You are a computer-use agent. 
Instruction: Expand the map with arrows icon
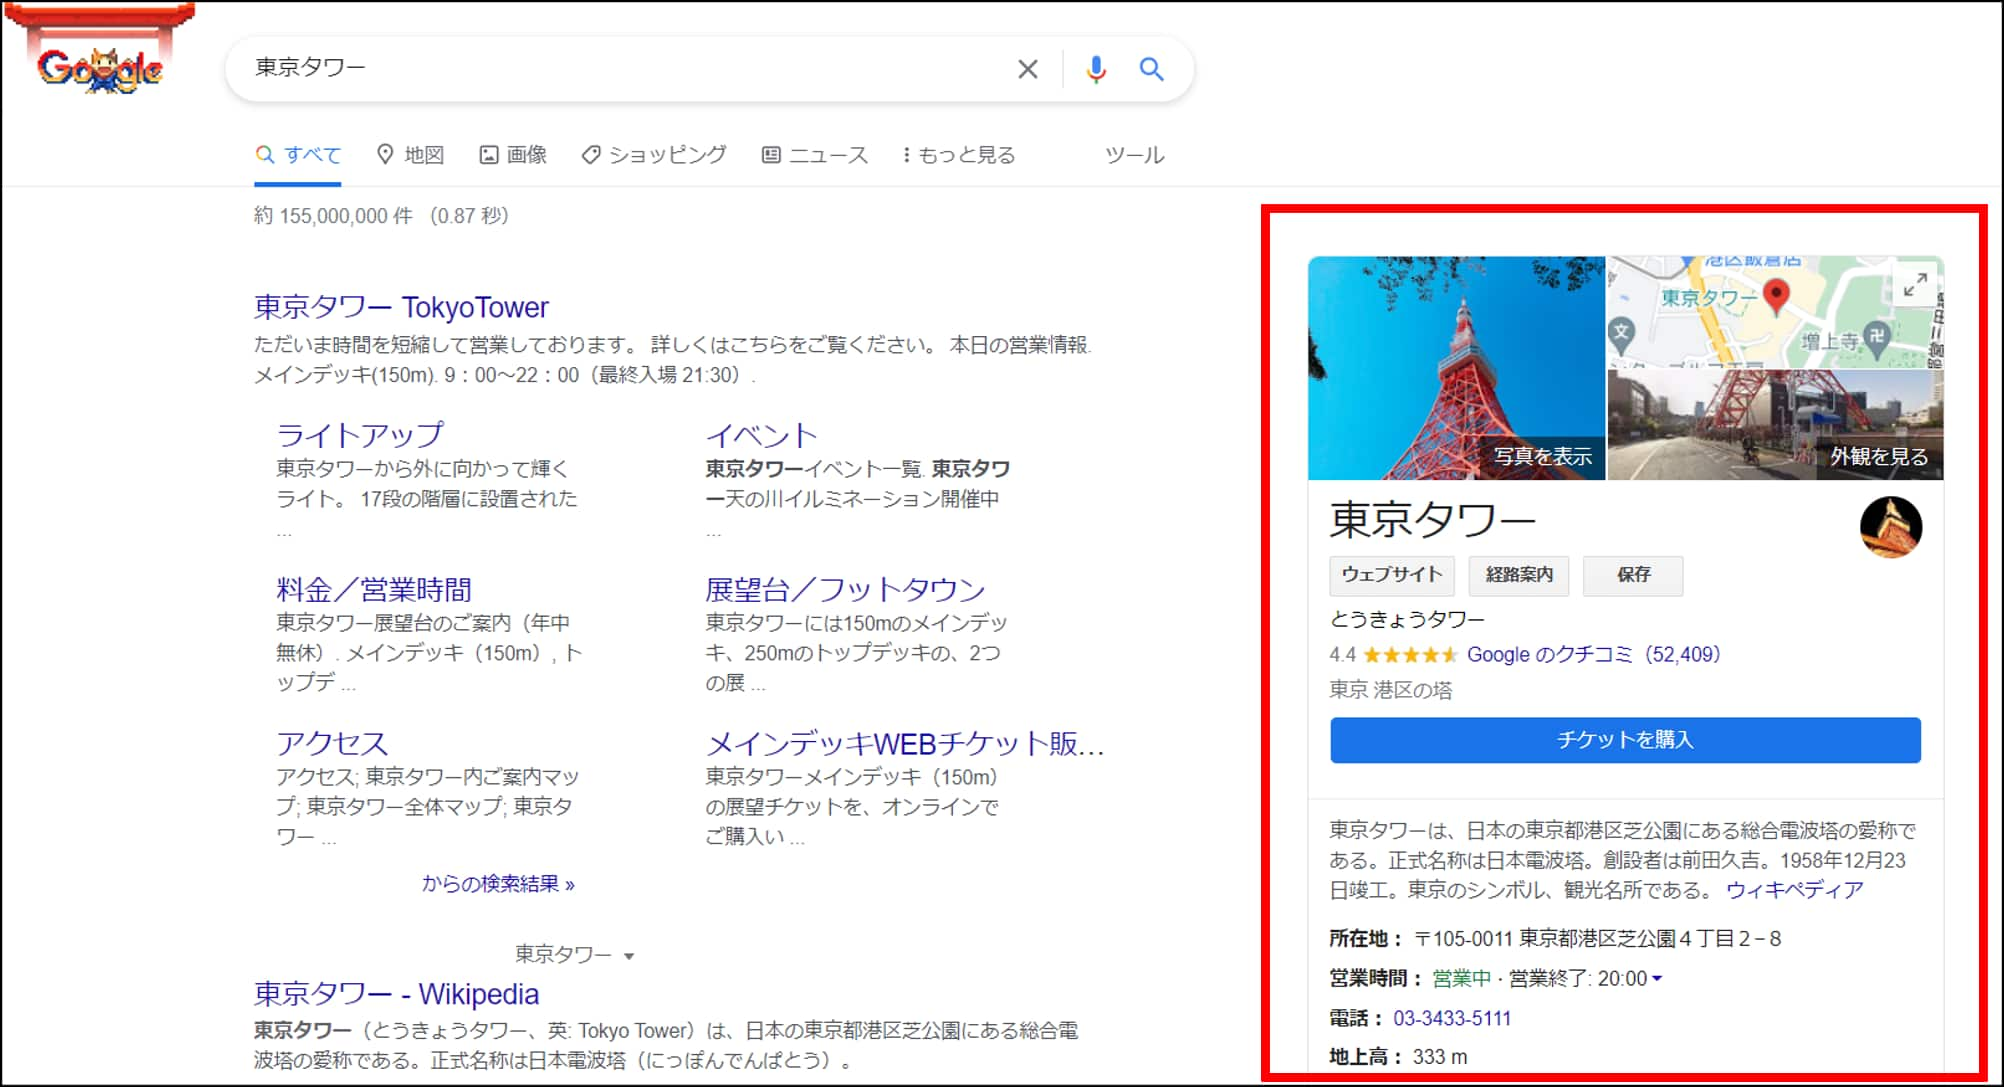click(1915, 285)
